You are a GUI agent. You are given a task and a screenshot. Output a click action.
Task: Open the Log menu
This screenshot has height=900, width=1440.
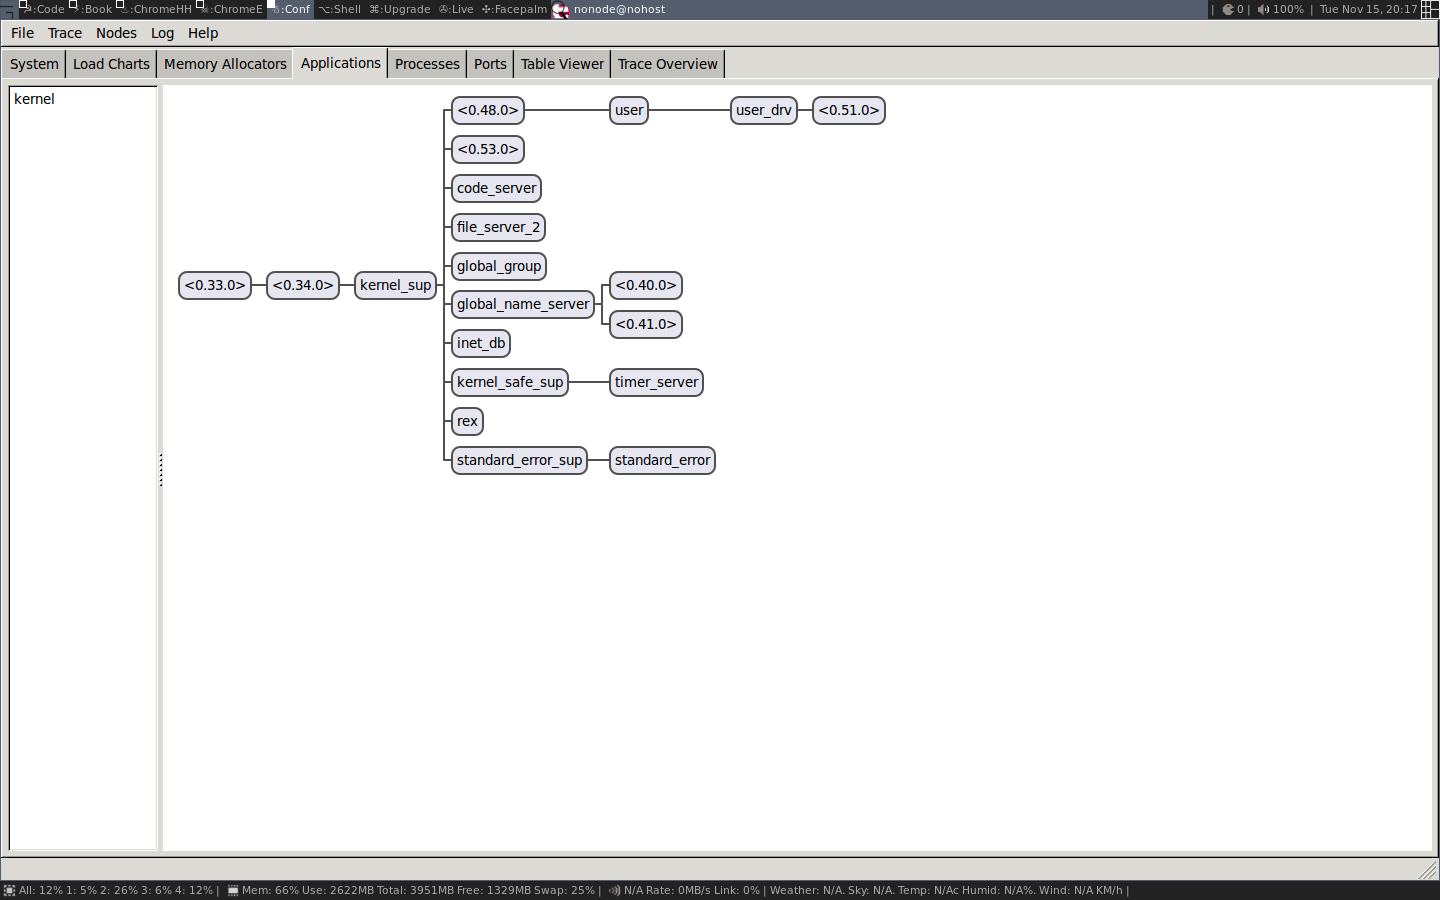162,33
